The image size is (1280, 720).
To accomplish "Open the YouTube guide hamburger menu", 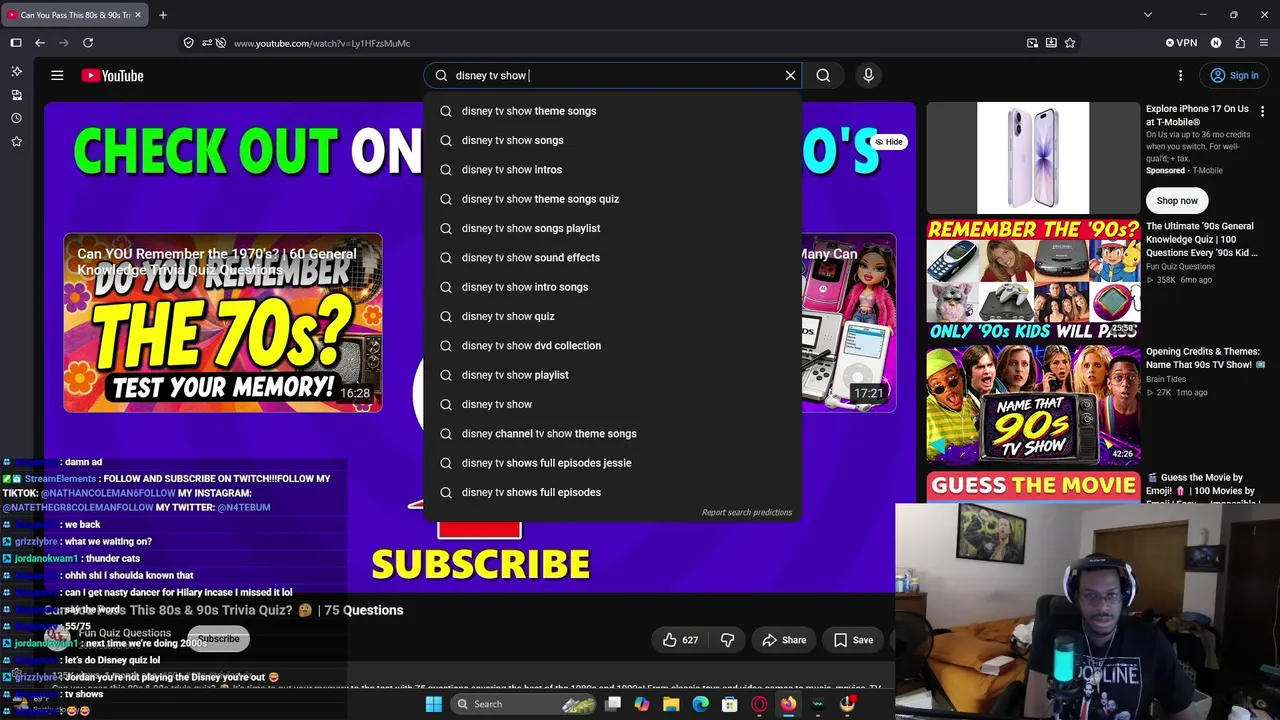I will [57, 75].
